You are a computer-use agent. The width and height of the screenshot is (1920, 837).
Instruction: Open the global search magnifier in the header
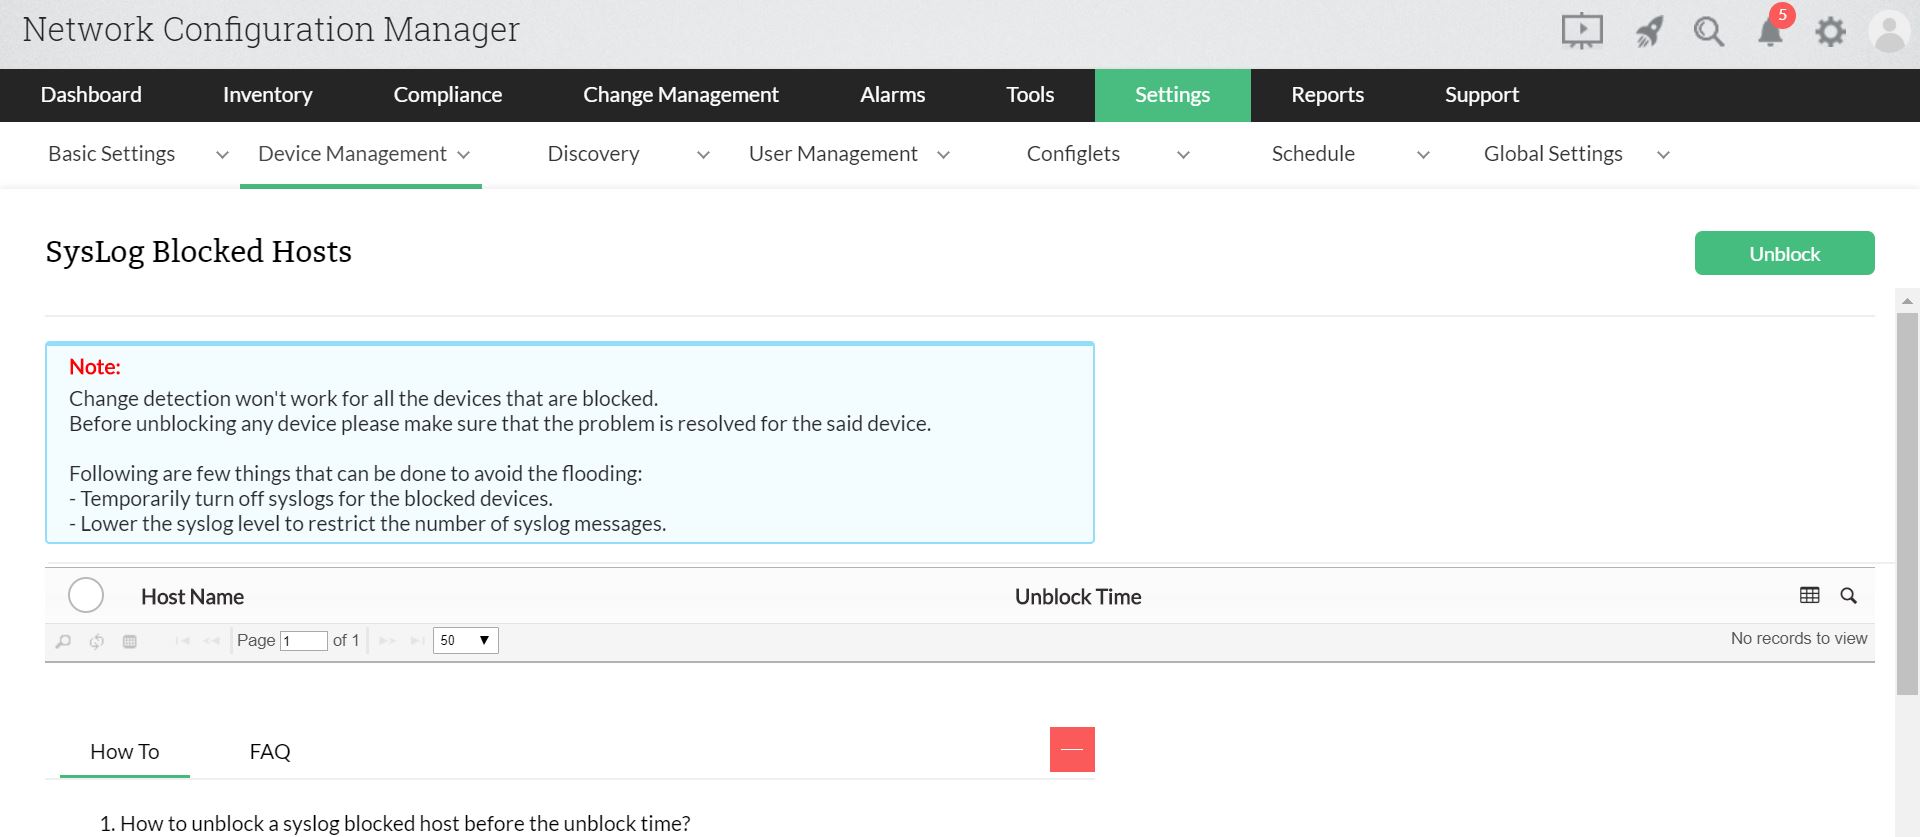1708,32
